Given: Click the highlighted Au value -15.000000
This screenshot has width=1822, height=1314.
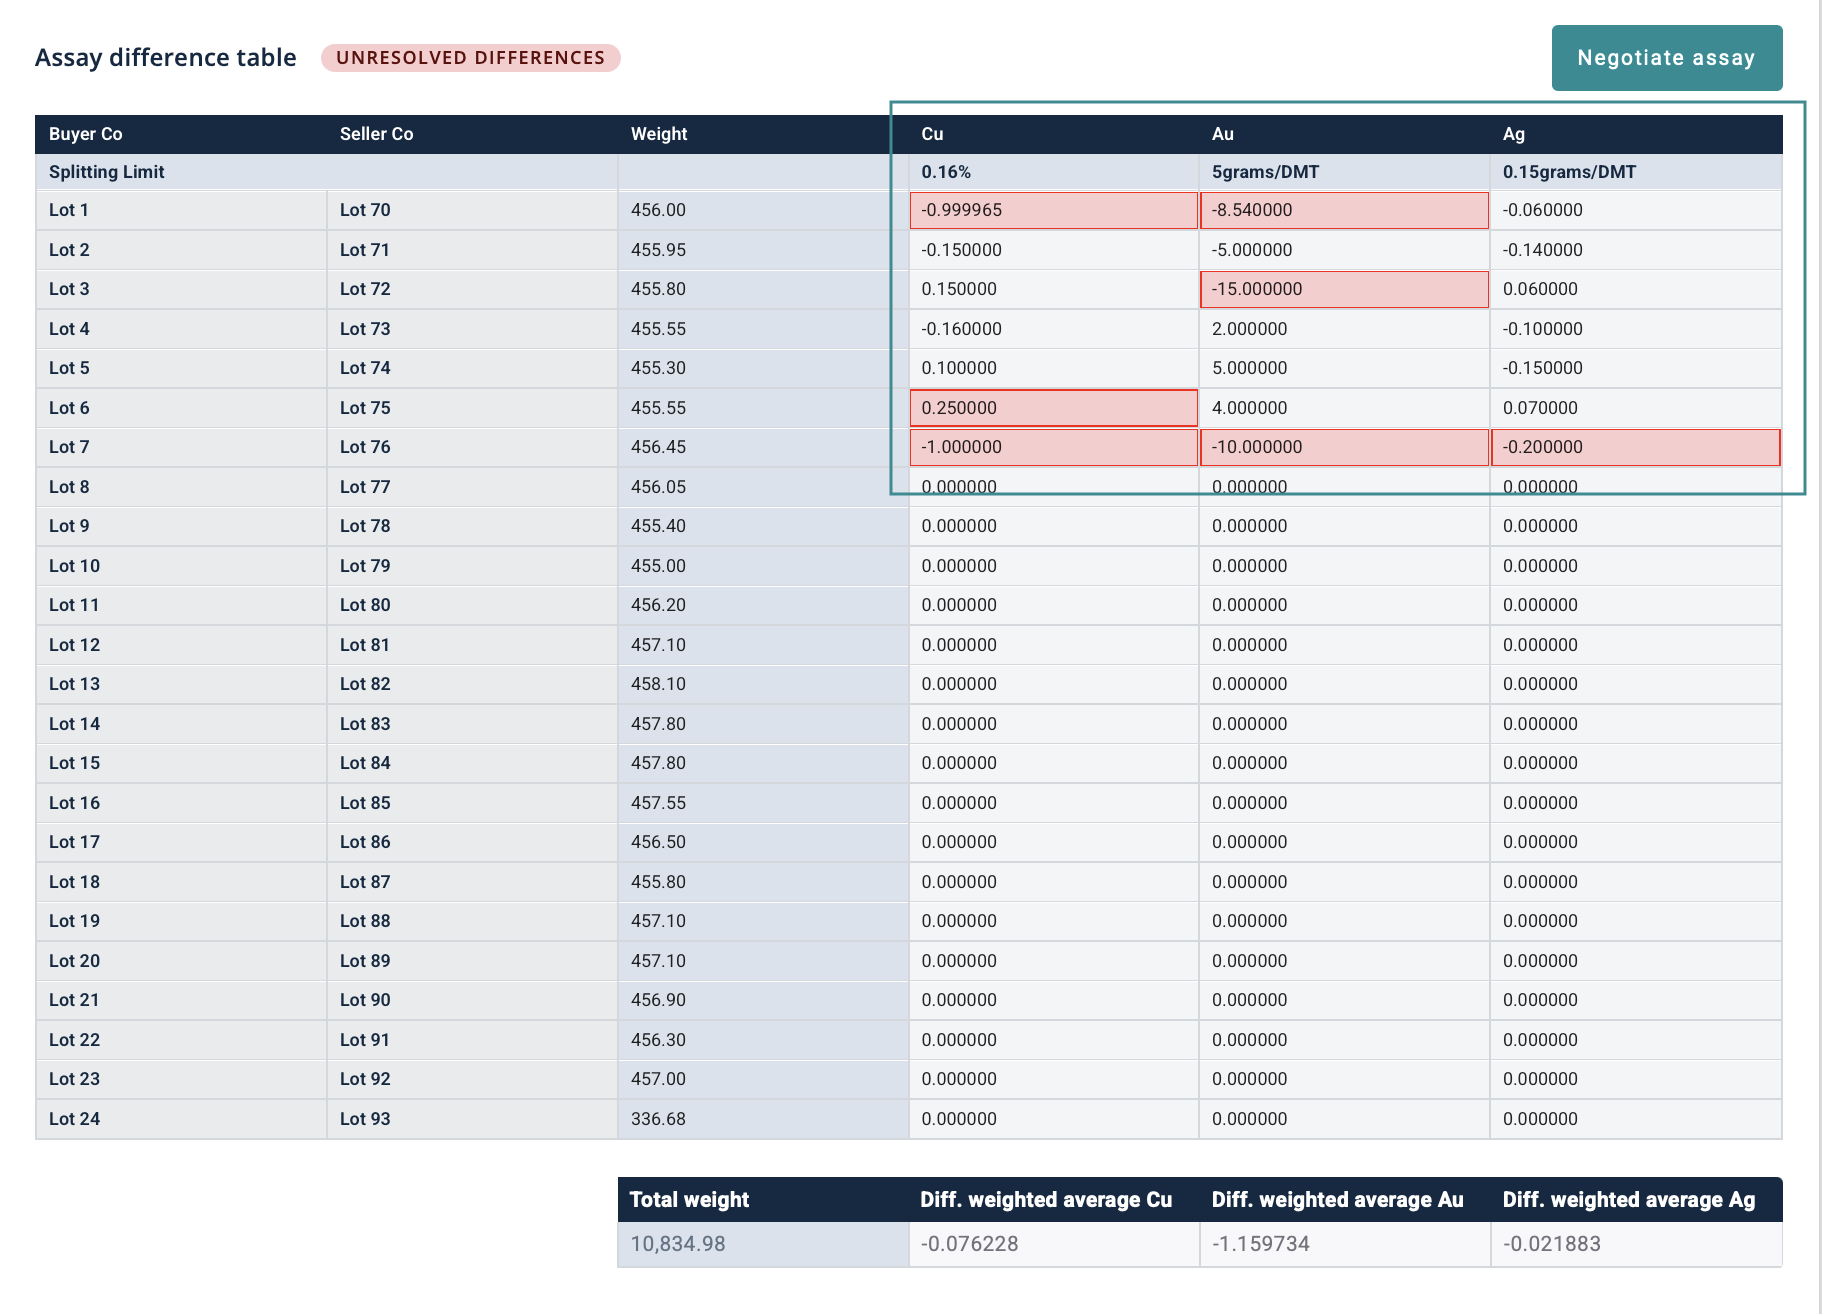Looking at the screenshot, I should [1343, 289].
